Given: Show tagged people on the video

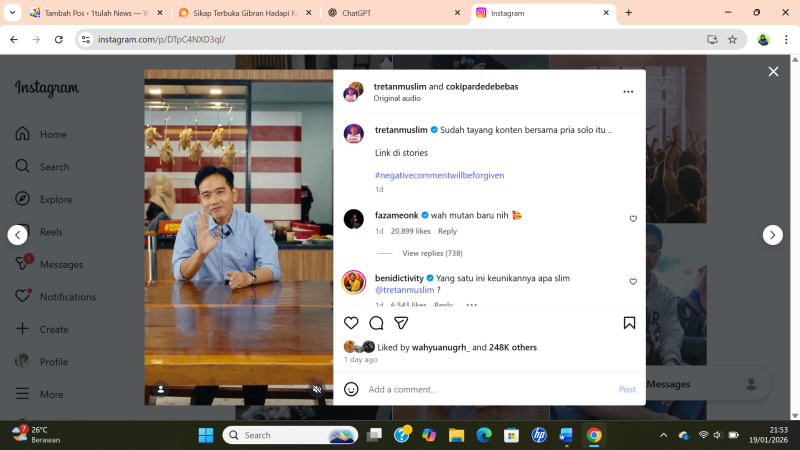Looking at the screenshot, I should click(161, 389).
